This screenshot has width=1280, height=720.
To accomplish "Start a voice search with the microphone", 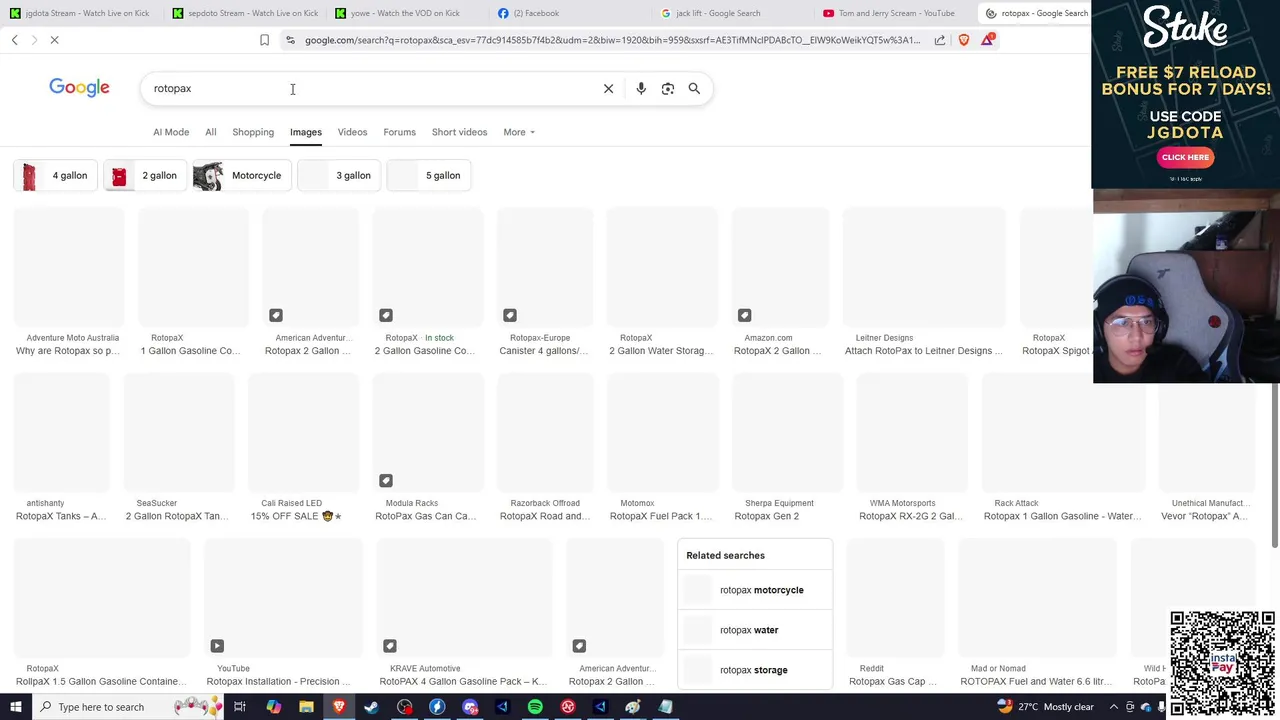I will click(x=641, y=88).
